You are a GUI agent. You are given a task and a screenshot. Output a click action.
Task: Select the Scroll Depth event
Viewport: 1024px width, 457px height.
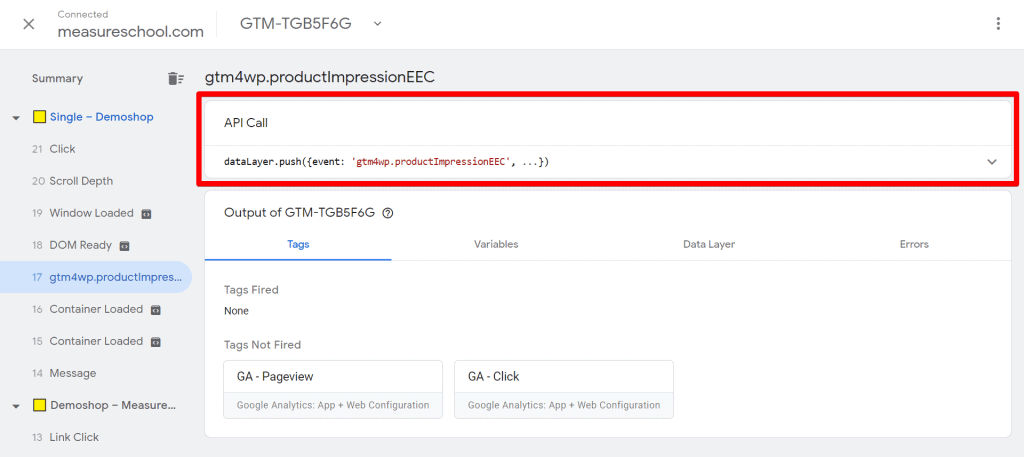point(81,181)
